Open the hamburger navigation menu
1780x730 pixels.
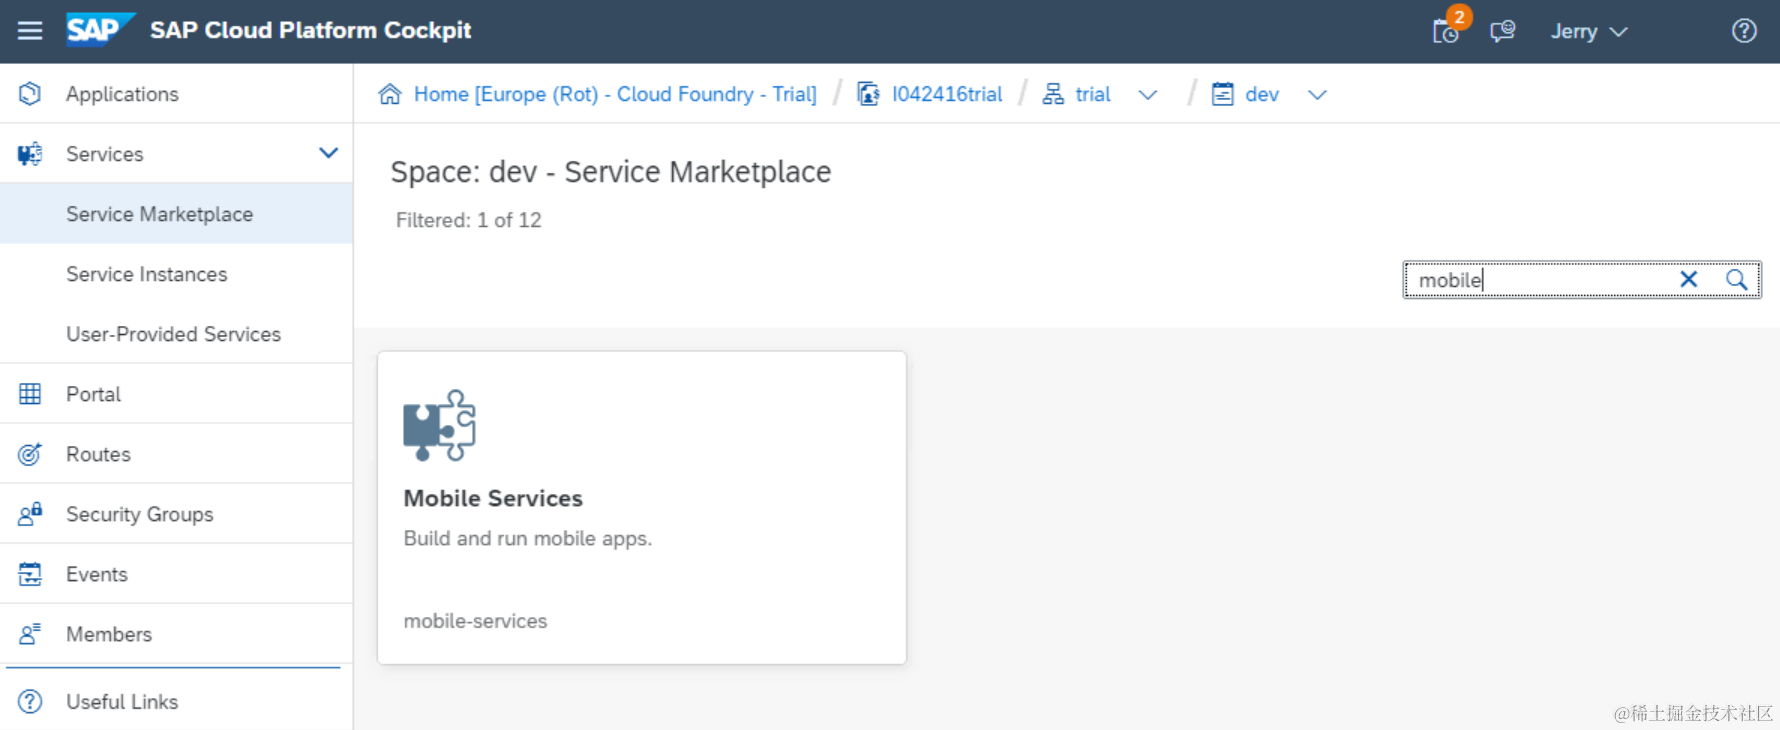(30, 31)
